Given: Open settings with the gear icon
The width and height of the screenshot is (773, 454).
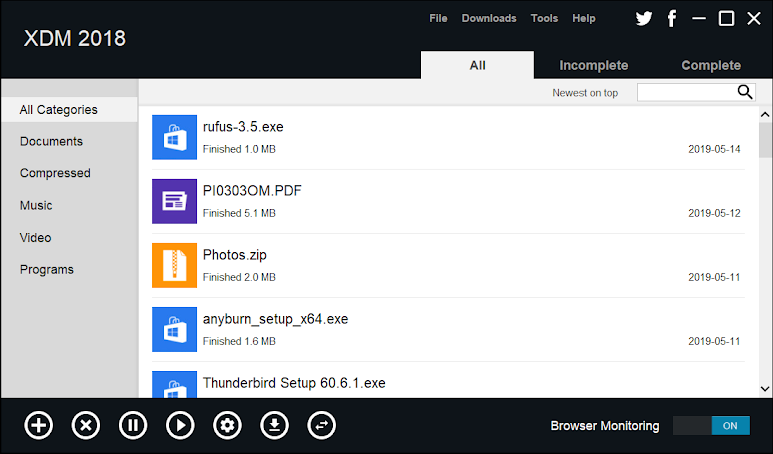Looking at the screenshot, I should click(228, 425).
